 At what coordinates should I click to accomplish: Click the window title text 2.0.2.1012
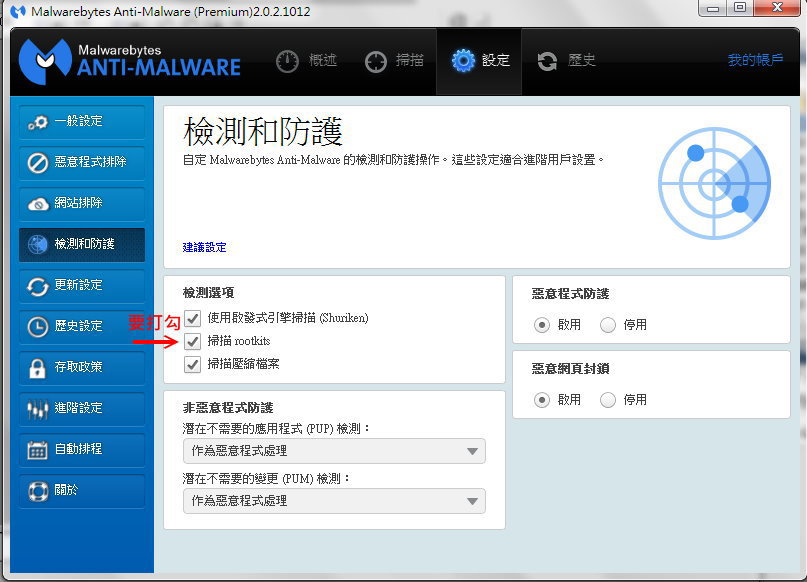tap(281, 11)
